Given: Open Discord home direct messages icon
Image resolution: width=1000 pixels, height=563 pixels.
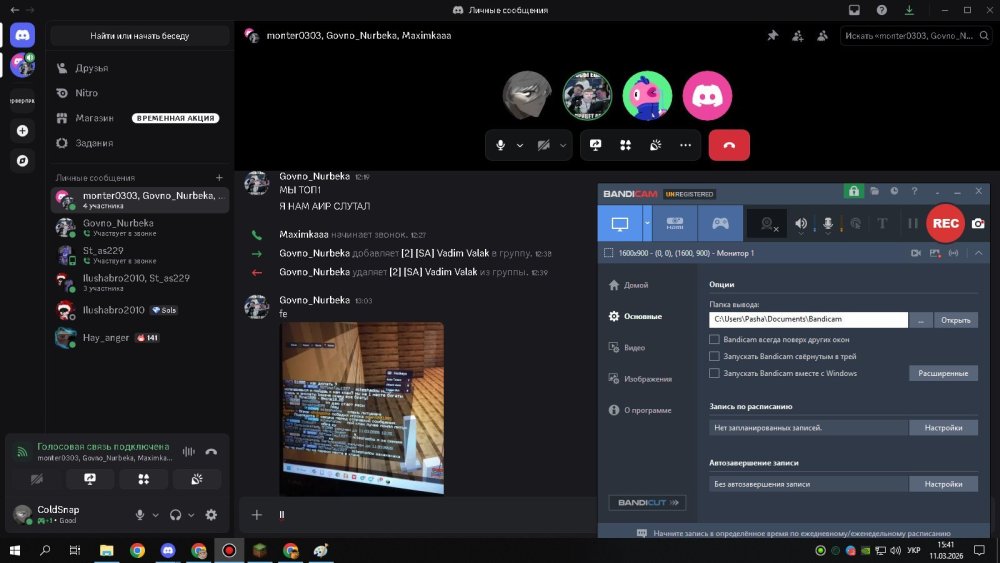Looking at the screenshot, I should (22, 35).
